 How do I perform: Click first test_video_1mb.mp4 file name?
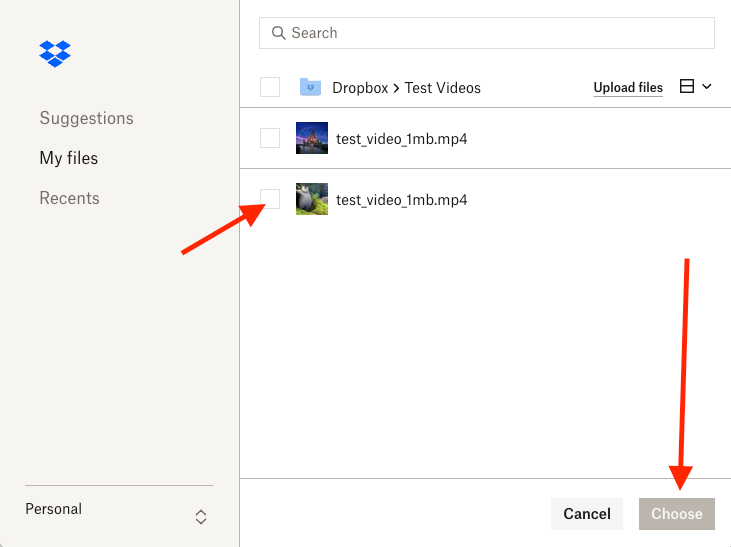[401, 139]
